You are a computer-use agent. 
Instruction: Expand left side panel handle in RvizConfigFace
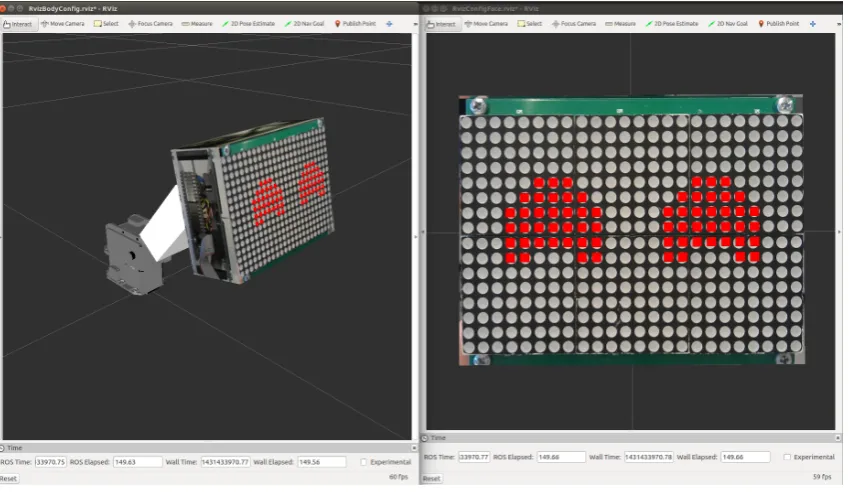pos(423,232)
